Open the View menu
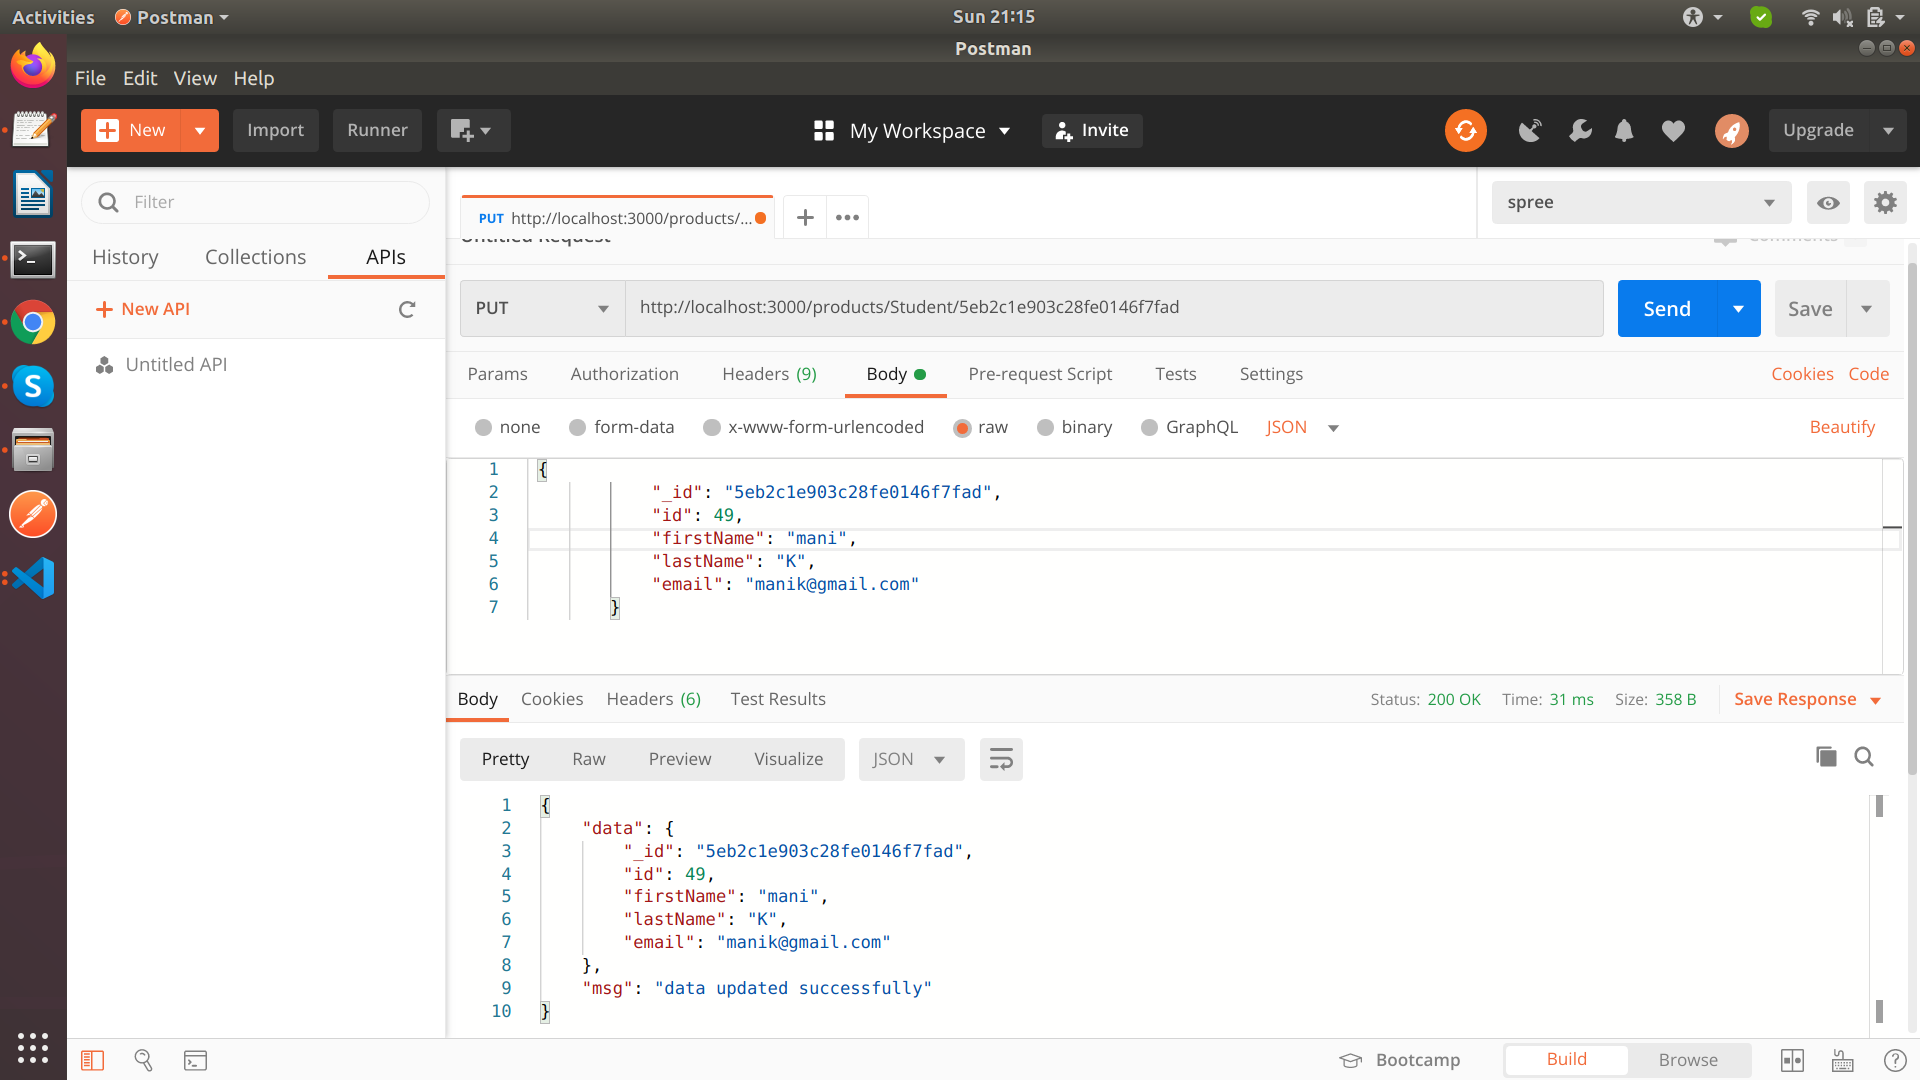Viewport: 1920px width, 1080px height. (195, 78)
